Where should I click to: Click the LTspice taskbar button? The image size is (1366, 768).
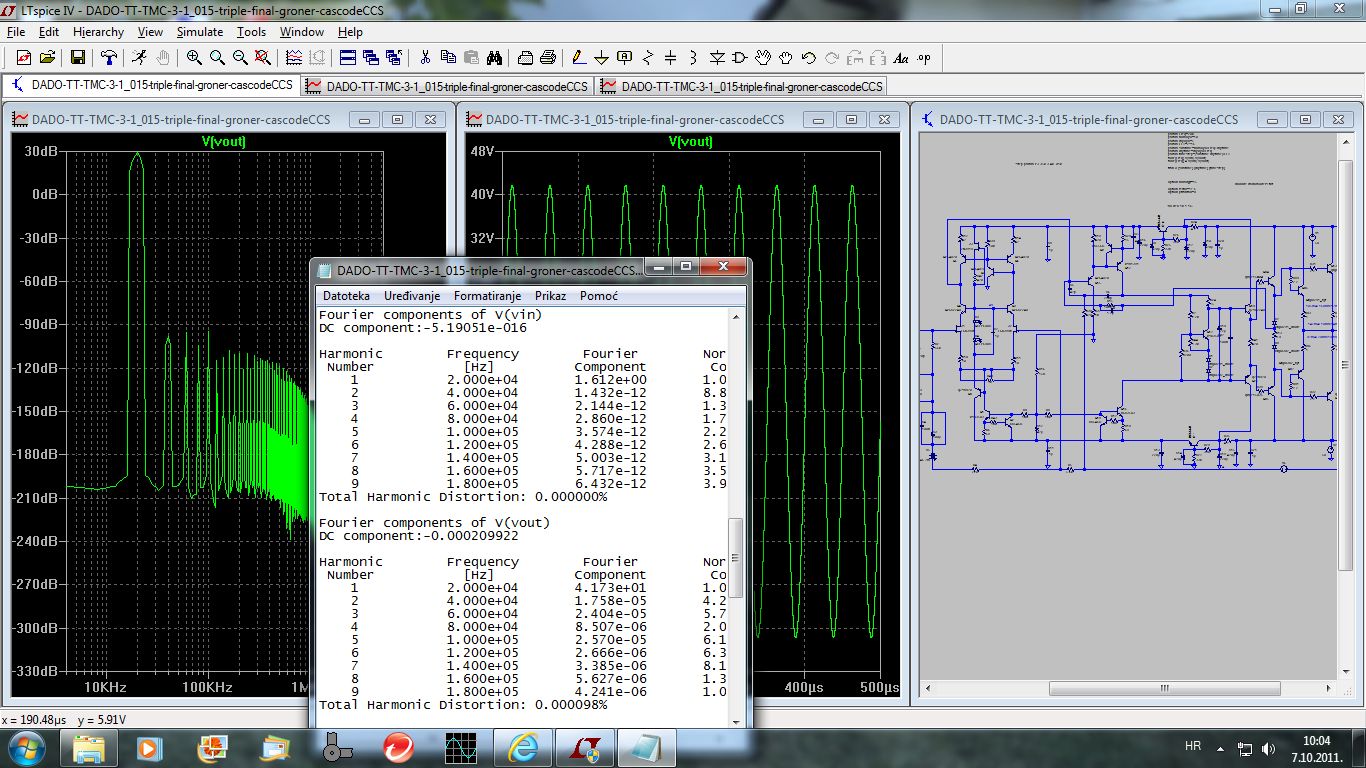click(585, 747)
